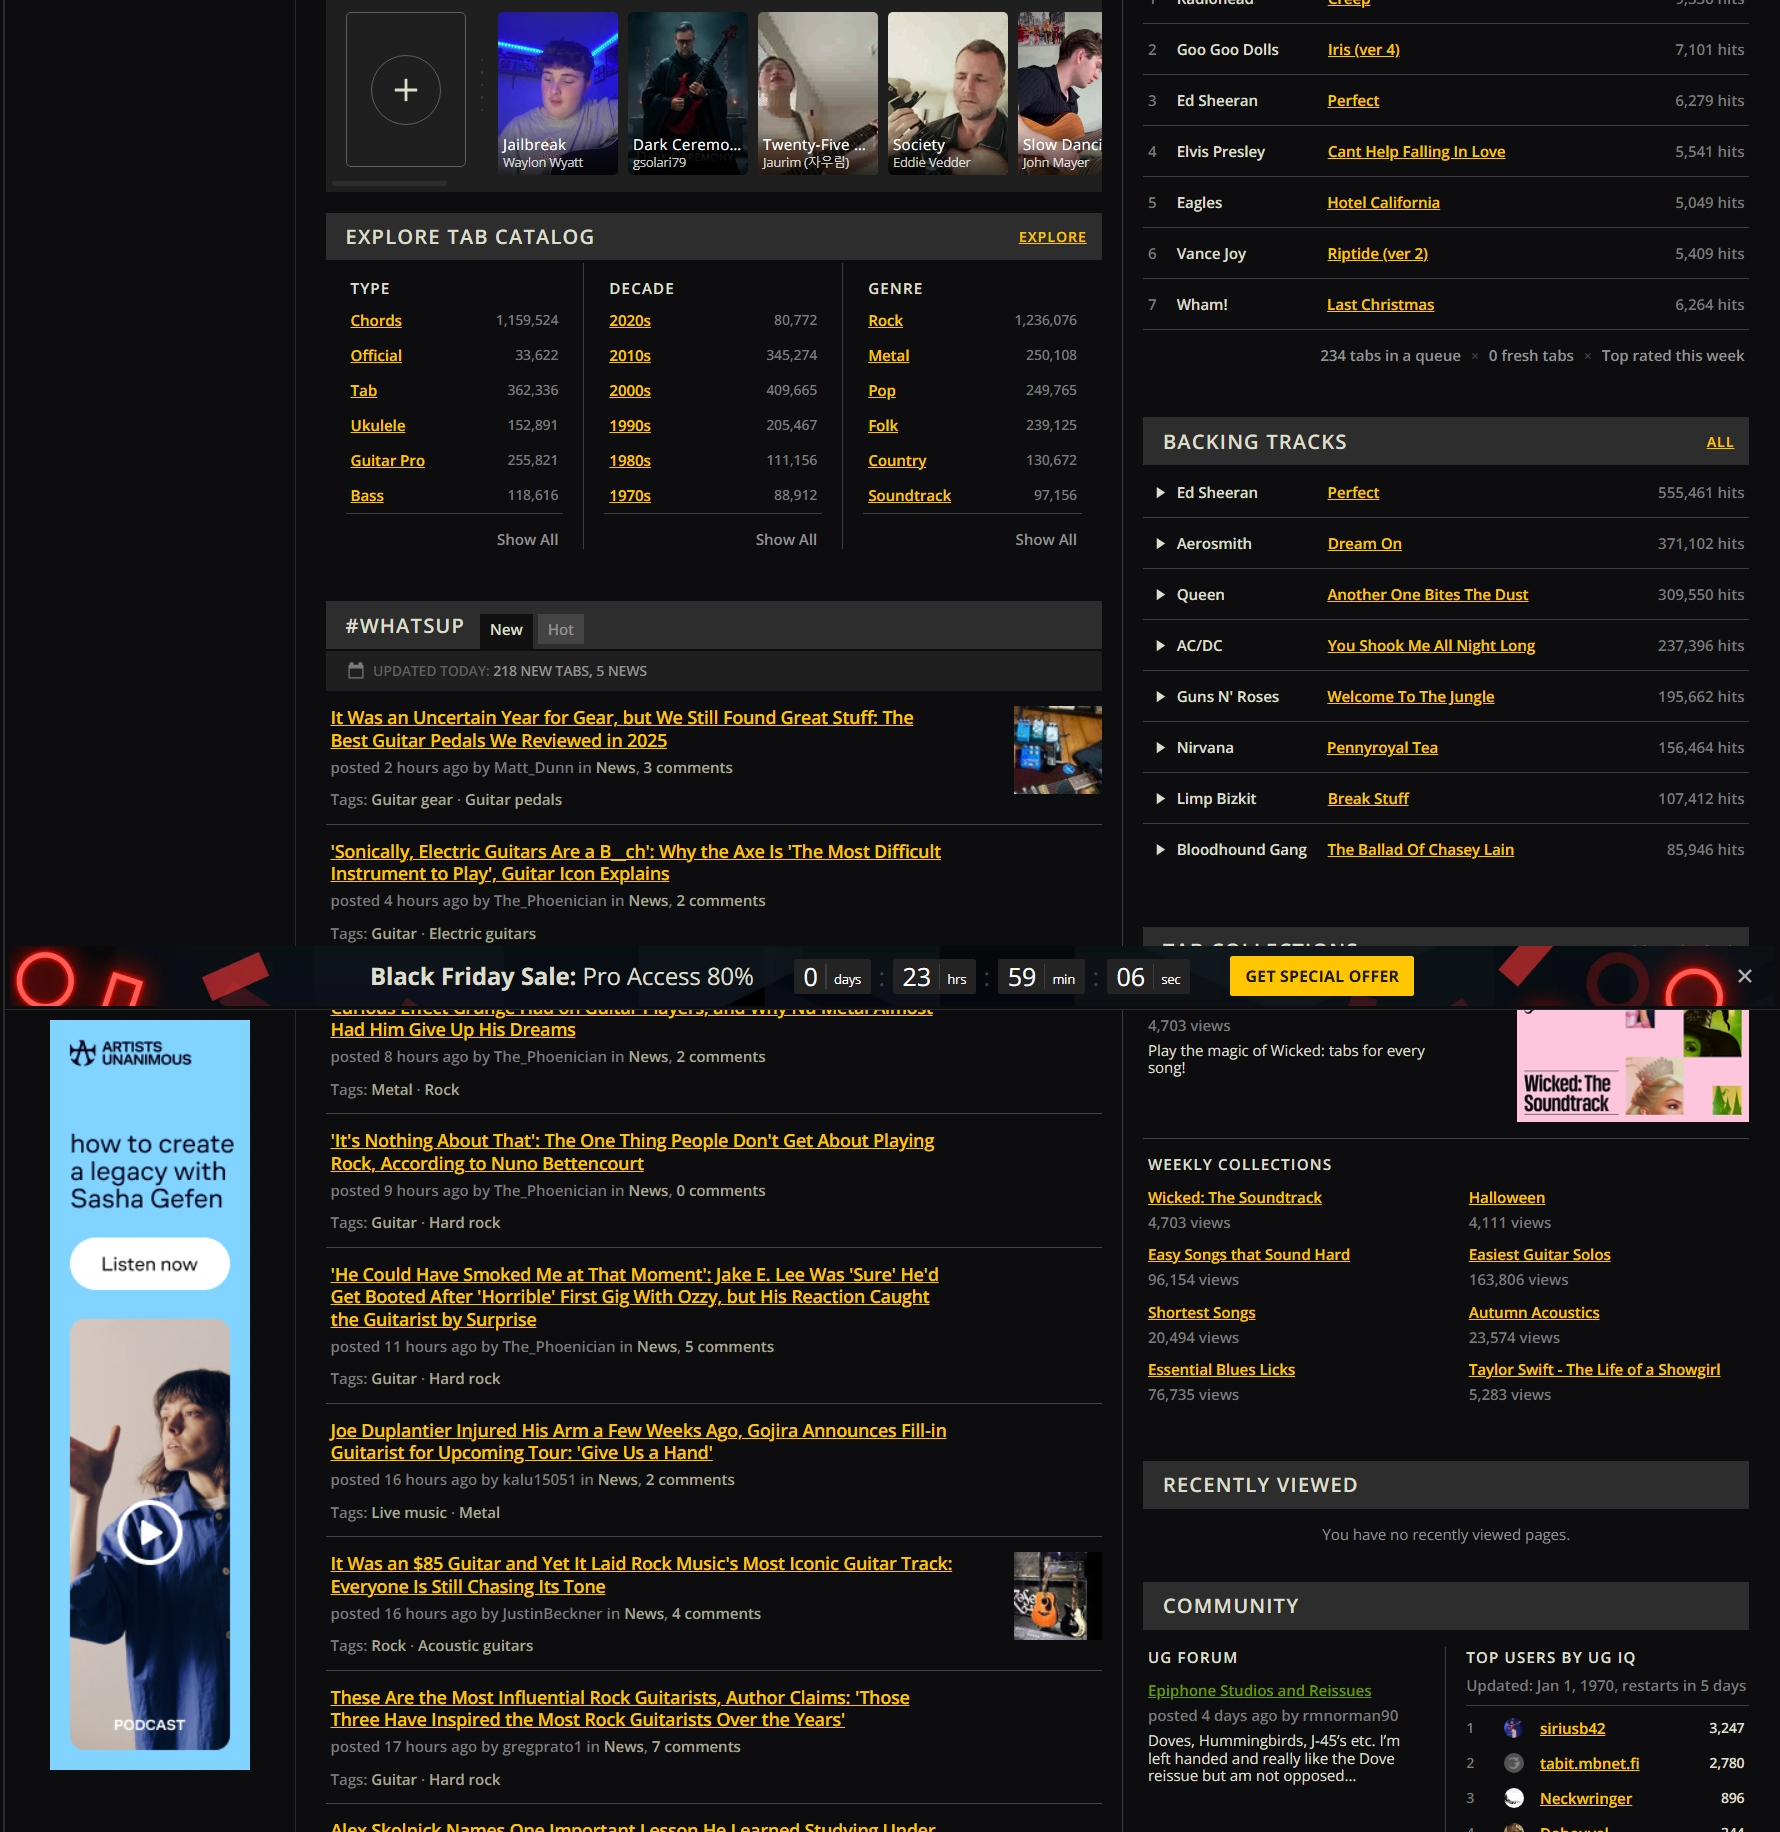Play the Aerosmith Dream On backing track

pos(1160,544)
